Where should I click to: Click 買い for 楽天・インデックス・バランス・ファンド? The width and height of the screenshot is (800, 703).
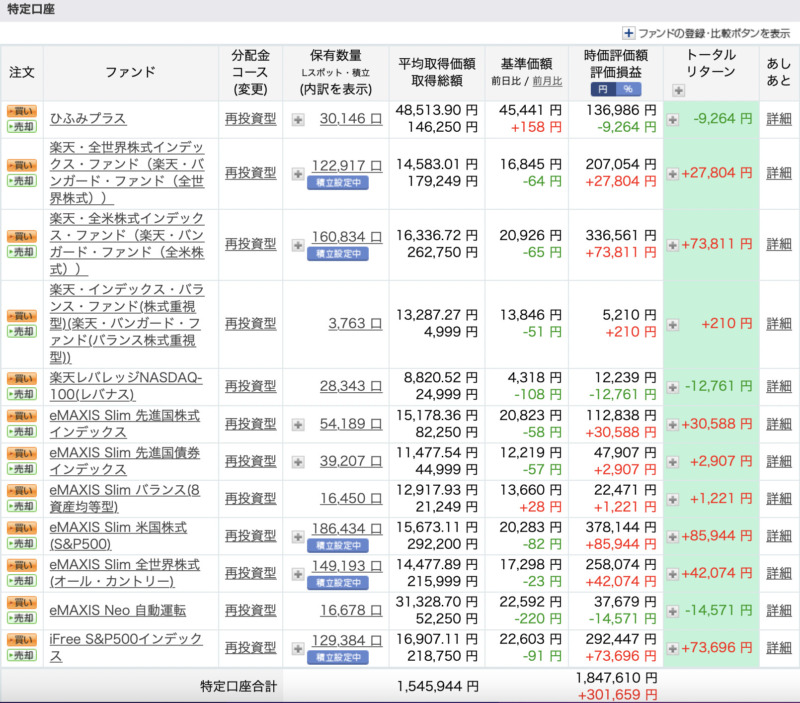click(22, 316)
